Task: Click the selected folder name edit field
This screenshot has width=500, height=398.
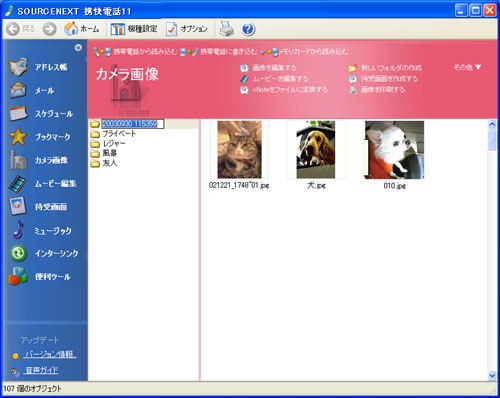Action: click(x=132, y=124)
